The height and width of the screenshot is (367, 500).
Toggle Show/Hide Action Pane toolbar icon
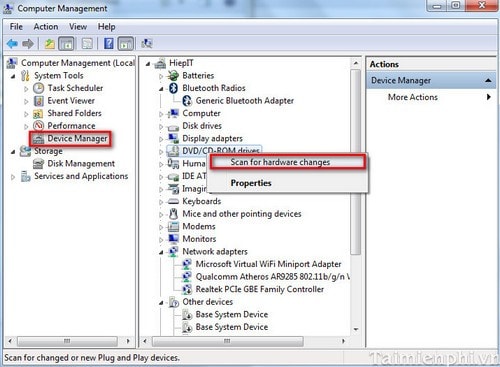click(126, 43)
